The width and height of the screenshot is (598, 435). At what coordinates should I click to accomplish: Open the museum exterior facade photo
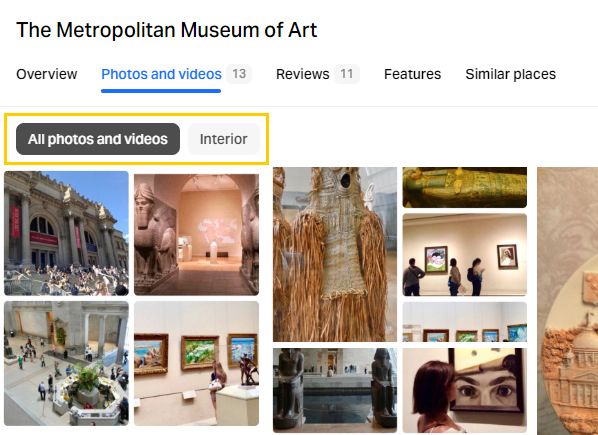pyautogui.click(x=66, y=233)
